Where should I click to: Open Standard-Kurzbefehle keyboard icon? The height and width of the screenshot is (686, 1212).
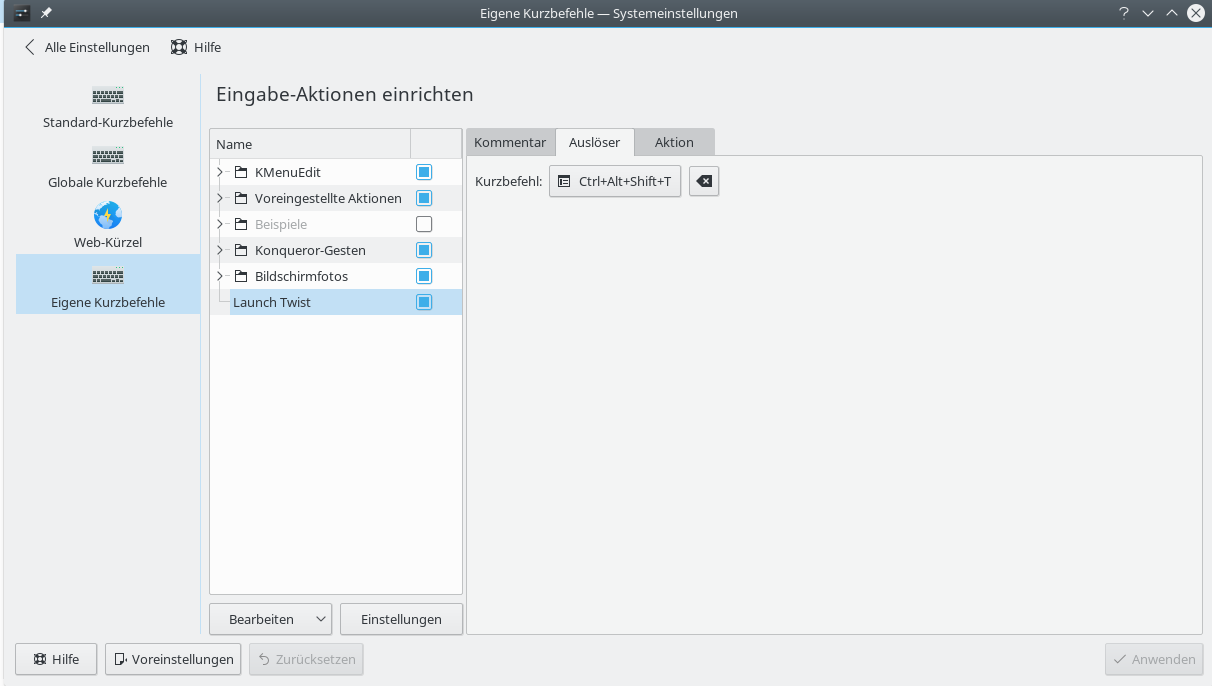[x=108, y=97]
